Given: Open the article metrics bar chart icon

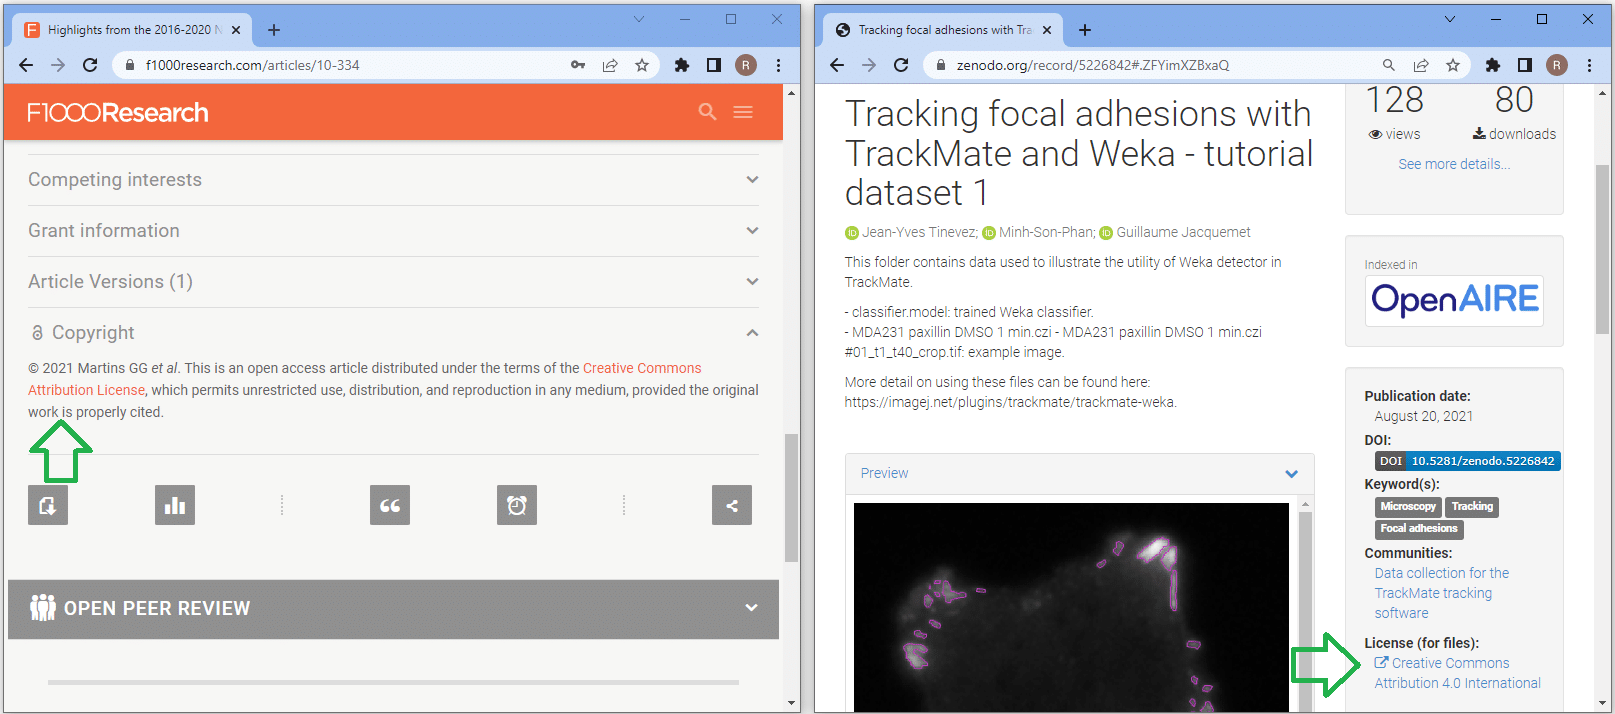Looking at the screenshot, I should tap(175, 505).
